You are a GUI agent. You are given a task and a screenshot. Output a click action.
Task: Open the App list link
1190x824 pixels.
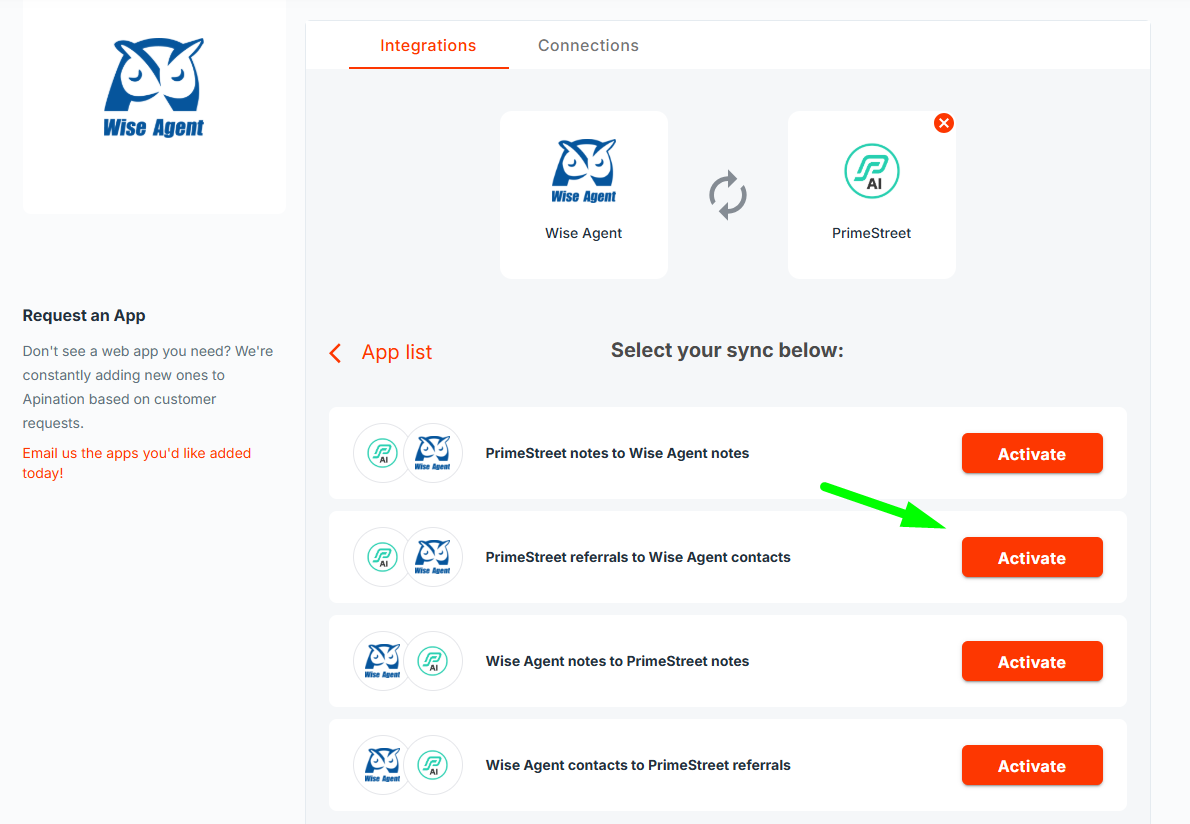click(396, 352)
